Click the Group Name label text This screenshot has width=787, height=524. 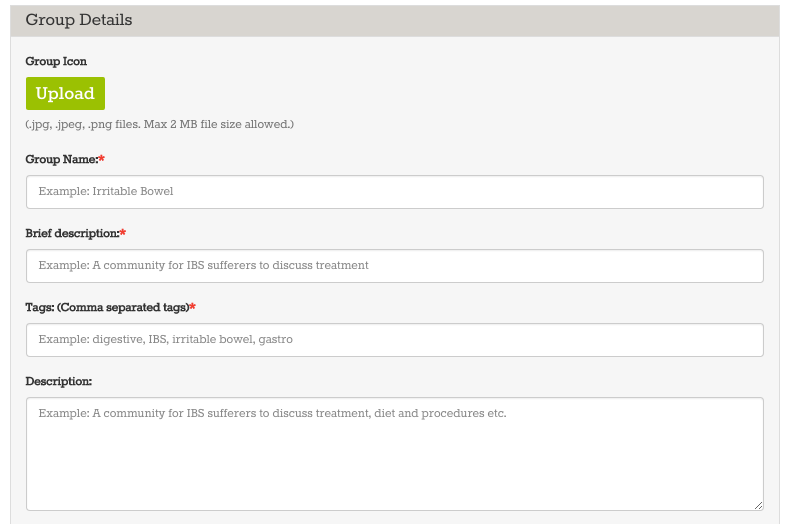(x=62, y=159)
